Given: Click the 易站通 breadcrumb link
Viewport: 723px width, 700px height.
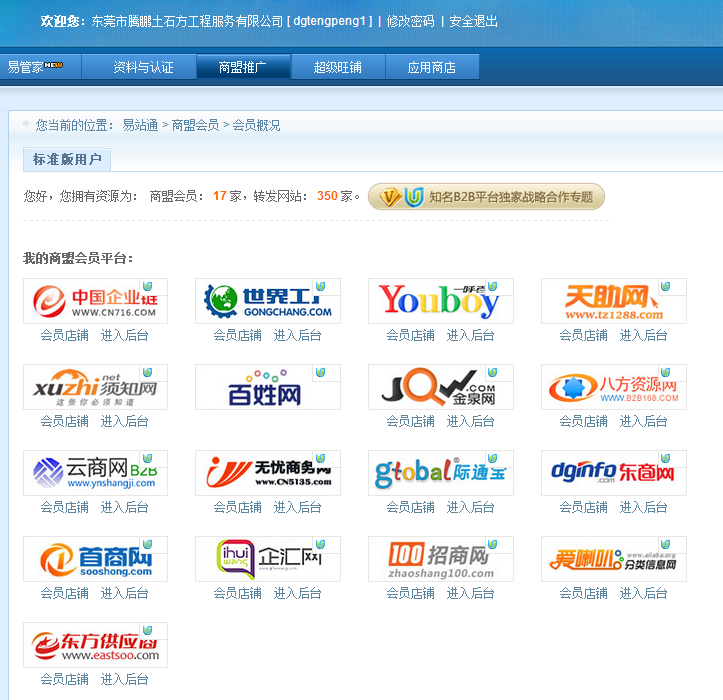Looking at the screenshot, I should (x=140, y=125).
